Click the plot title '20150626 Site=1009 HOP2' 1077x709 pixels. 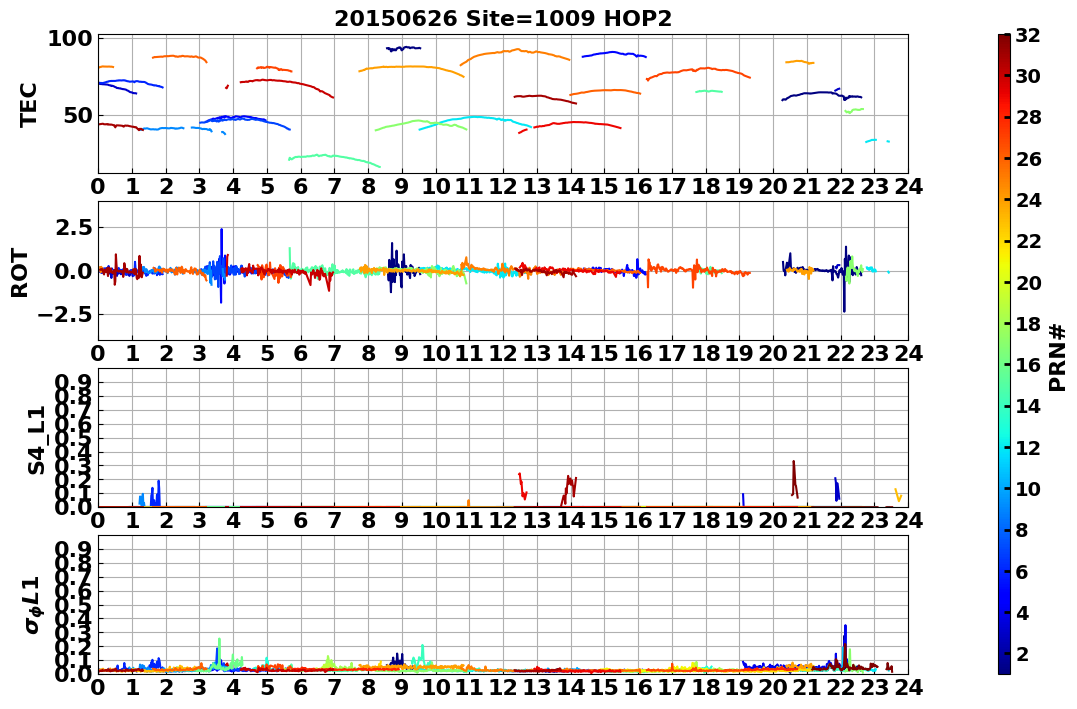pyautogui.click(x=503, y=19)
